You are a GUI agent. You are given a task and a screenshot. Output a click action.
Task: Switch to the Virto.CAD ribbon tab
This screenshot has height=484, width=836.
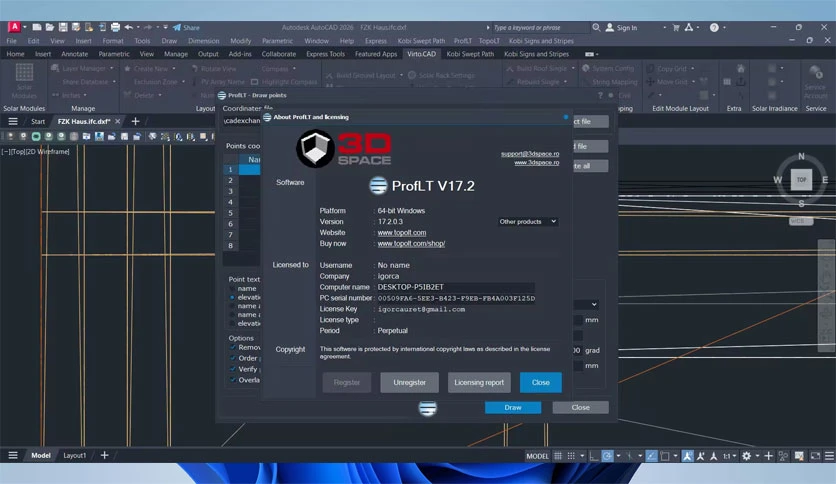pyautogui.click(x=421, y=54)
